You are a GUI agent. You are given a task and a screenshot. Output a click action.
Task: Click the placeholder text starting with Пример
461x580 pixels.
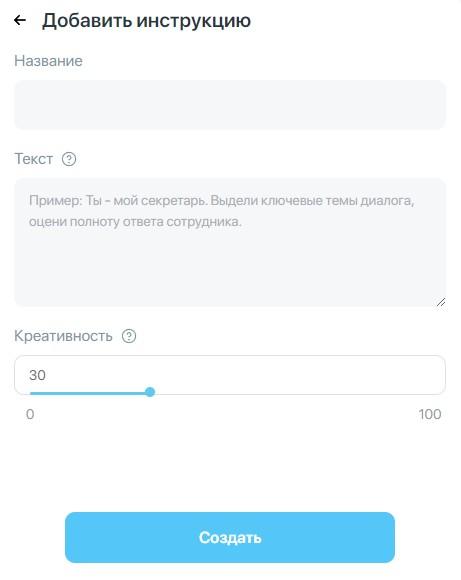pyautogui.click(x=221, y=211)
